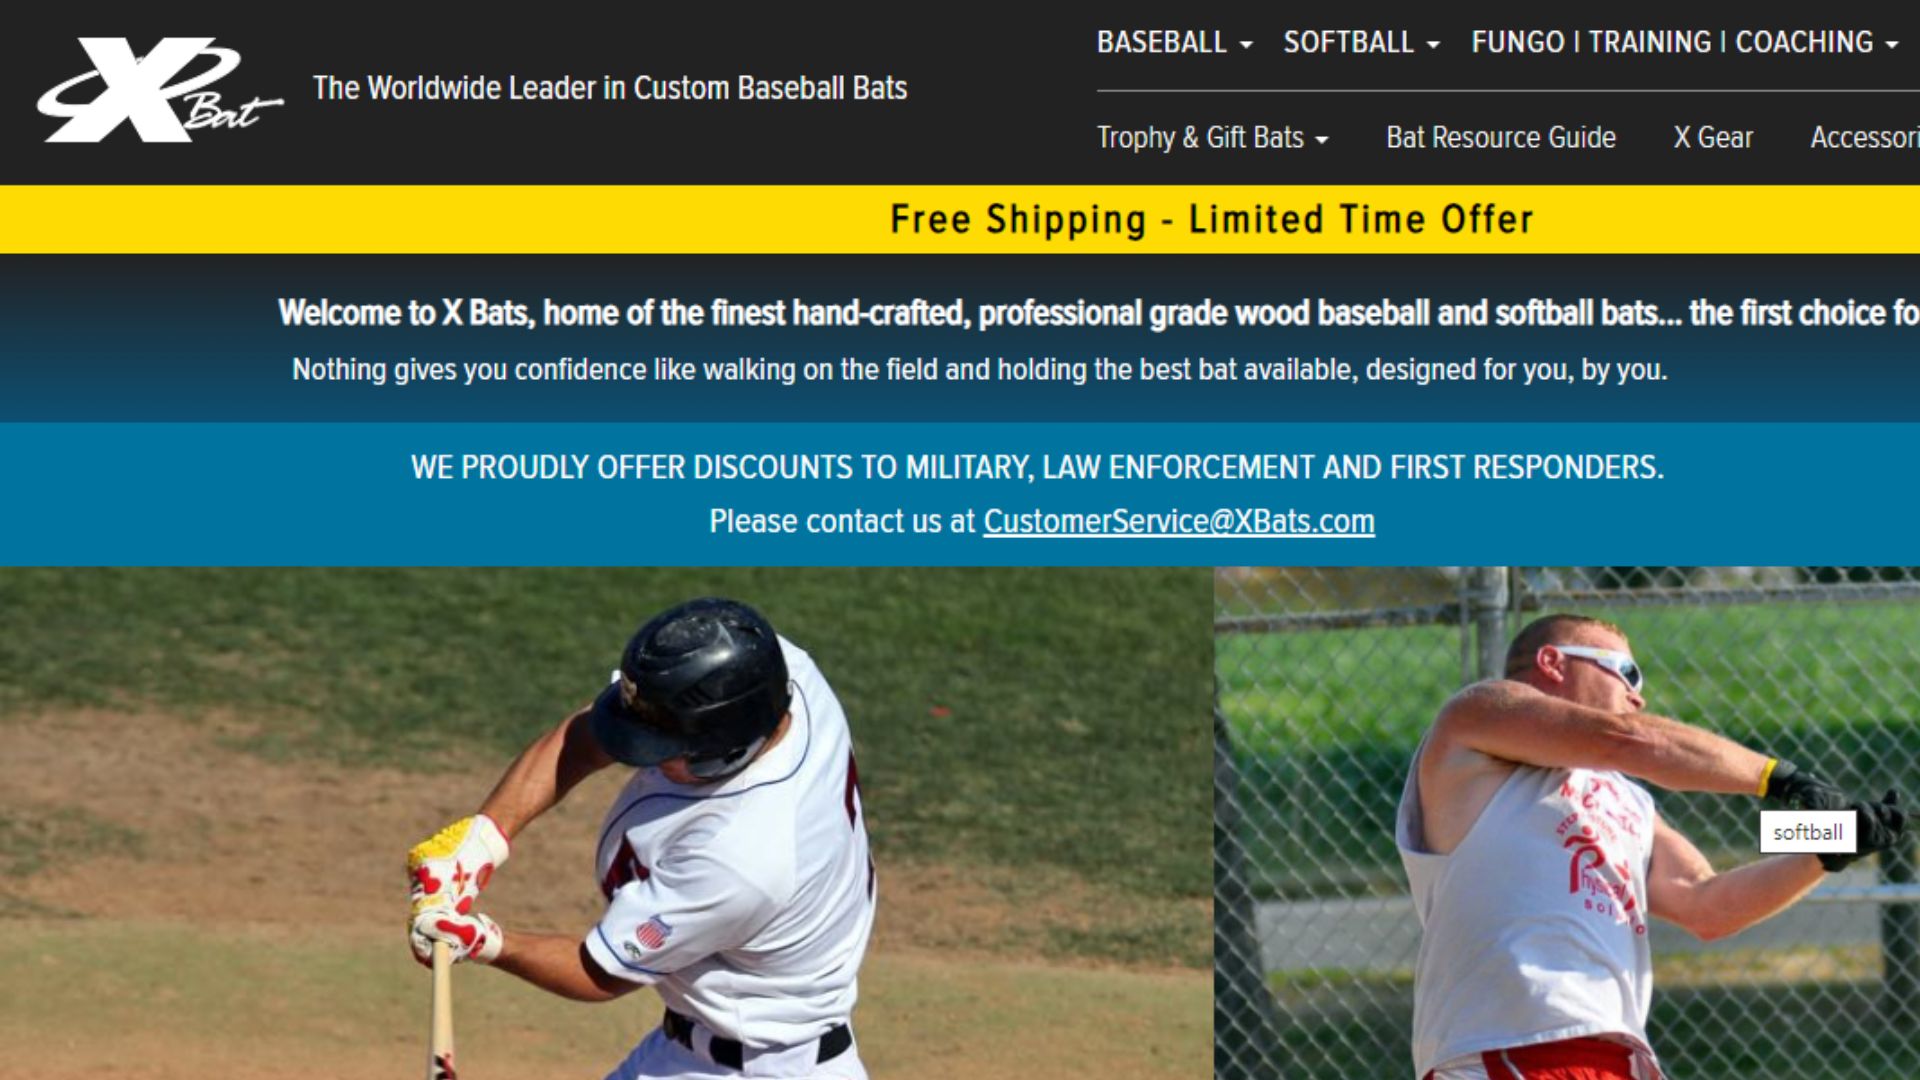Open Trophy & Gift Bats menu
Screen dimensions: 1920x1080
(x=1212, y=137)
